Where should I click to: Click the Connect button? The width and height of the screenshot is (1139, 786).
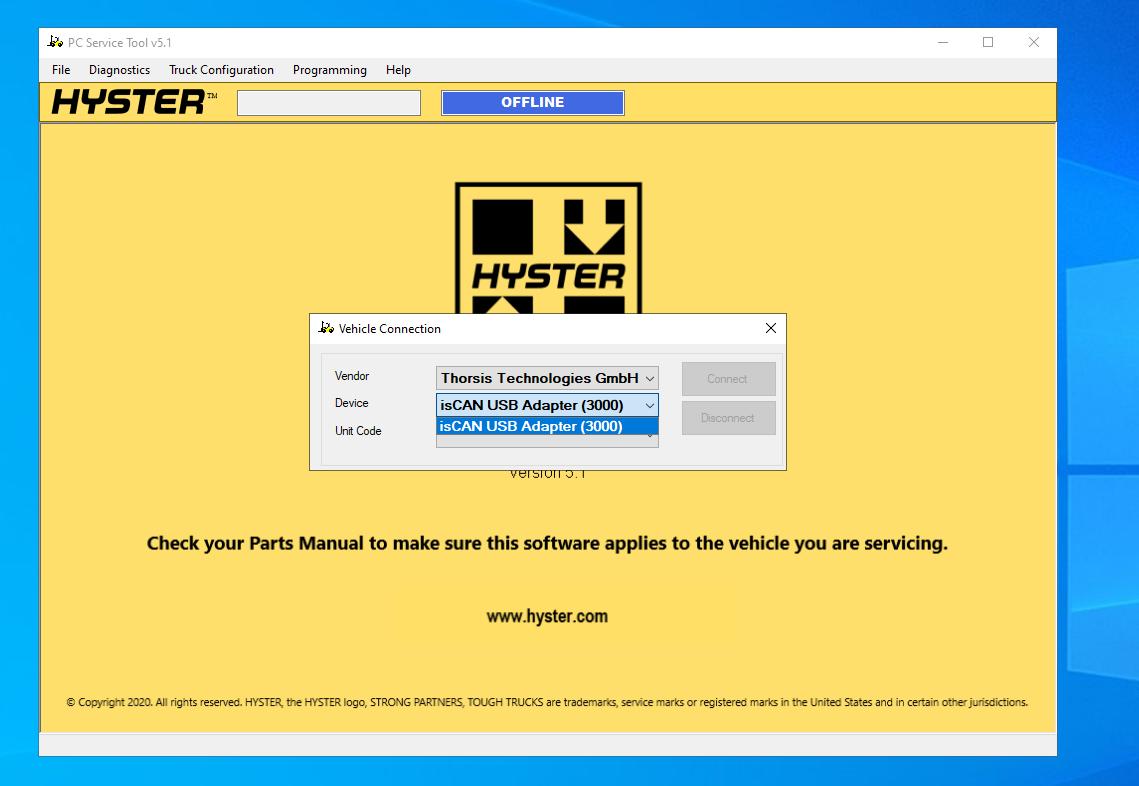728,378
